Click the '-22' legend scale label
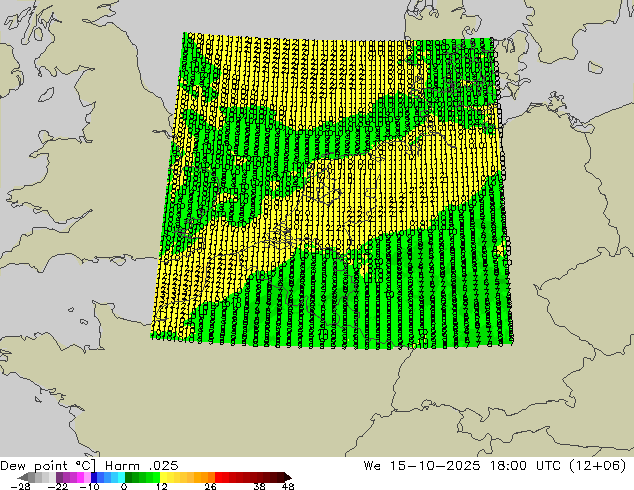The height and width of the screenshot is (490, 634). [x=58, y=486]
